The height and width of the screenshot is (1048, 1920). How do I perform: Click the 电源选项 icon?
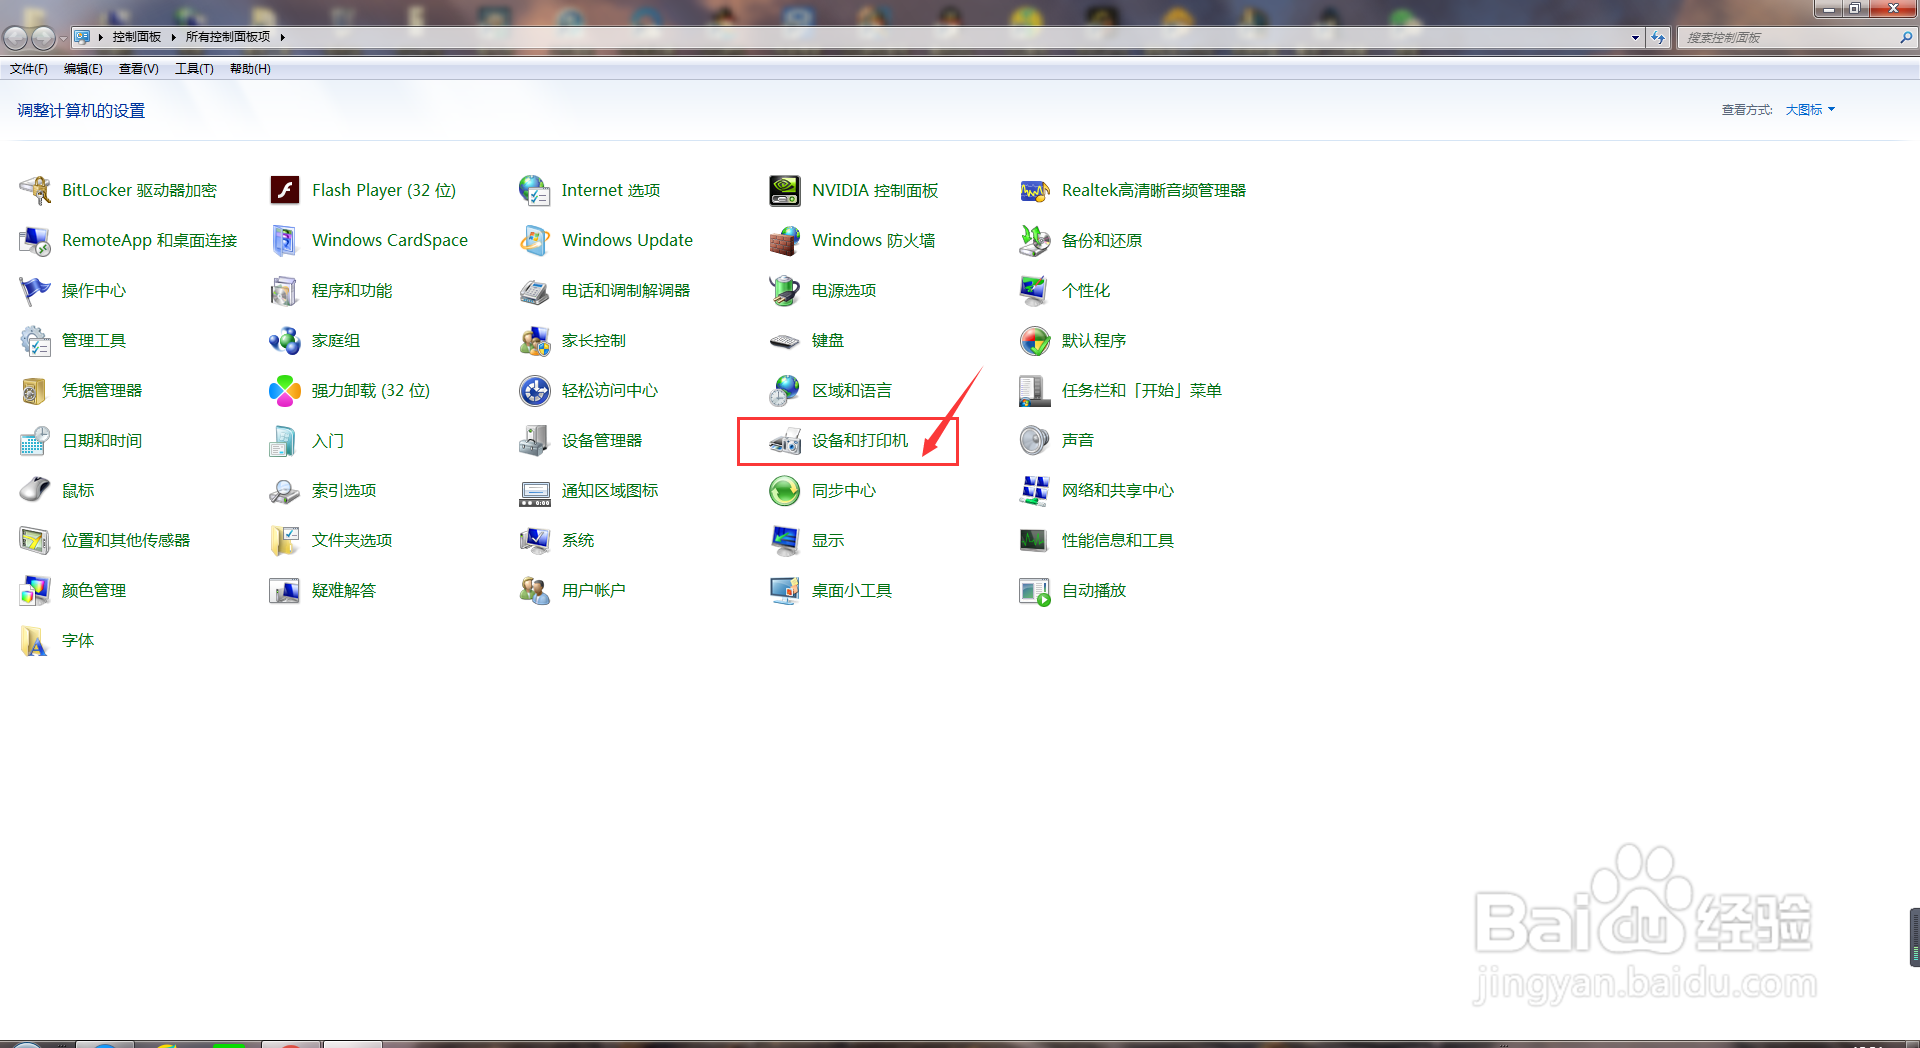pyautogui.click(x=785, y=290)
